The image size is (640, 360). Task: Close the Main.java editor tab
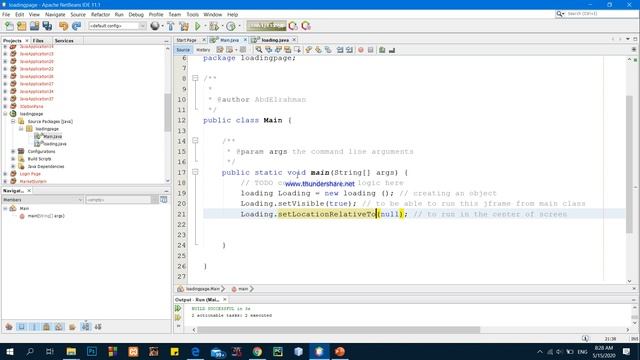click(245, 40)
